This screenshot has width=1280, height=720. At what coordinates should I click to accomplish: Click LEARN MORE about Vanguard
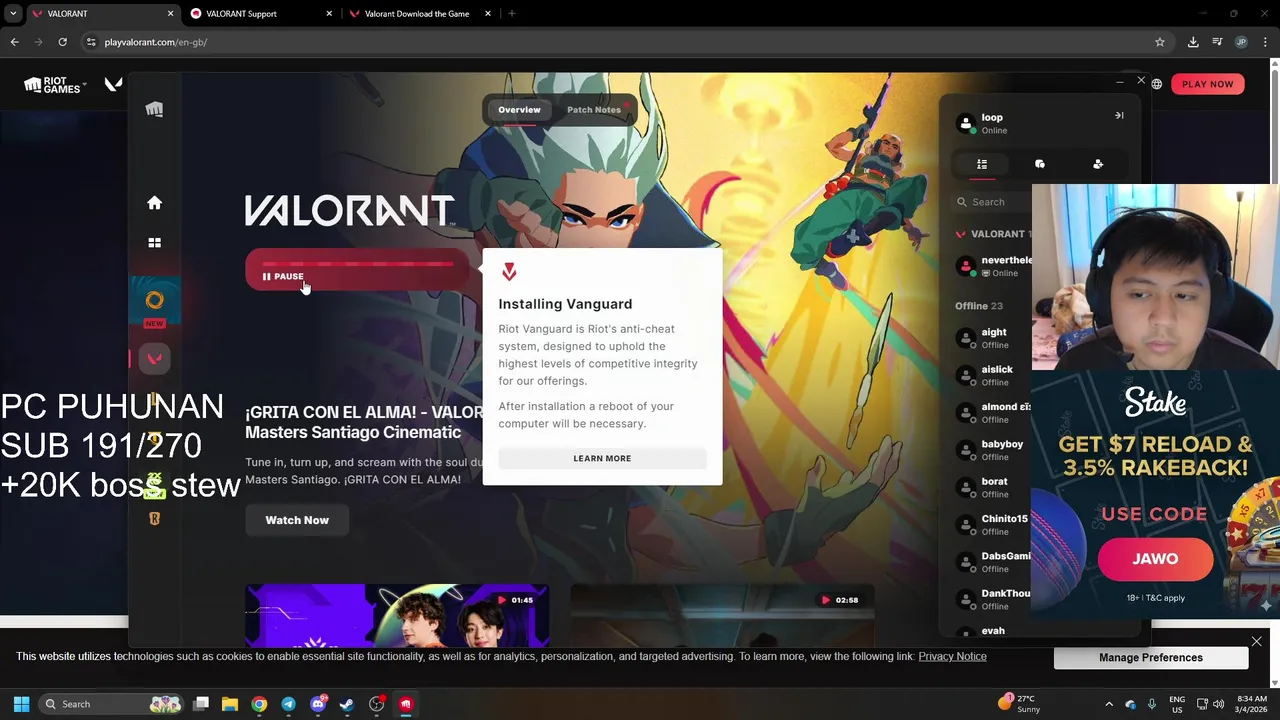(x=602, y=458)
